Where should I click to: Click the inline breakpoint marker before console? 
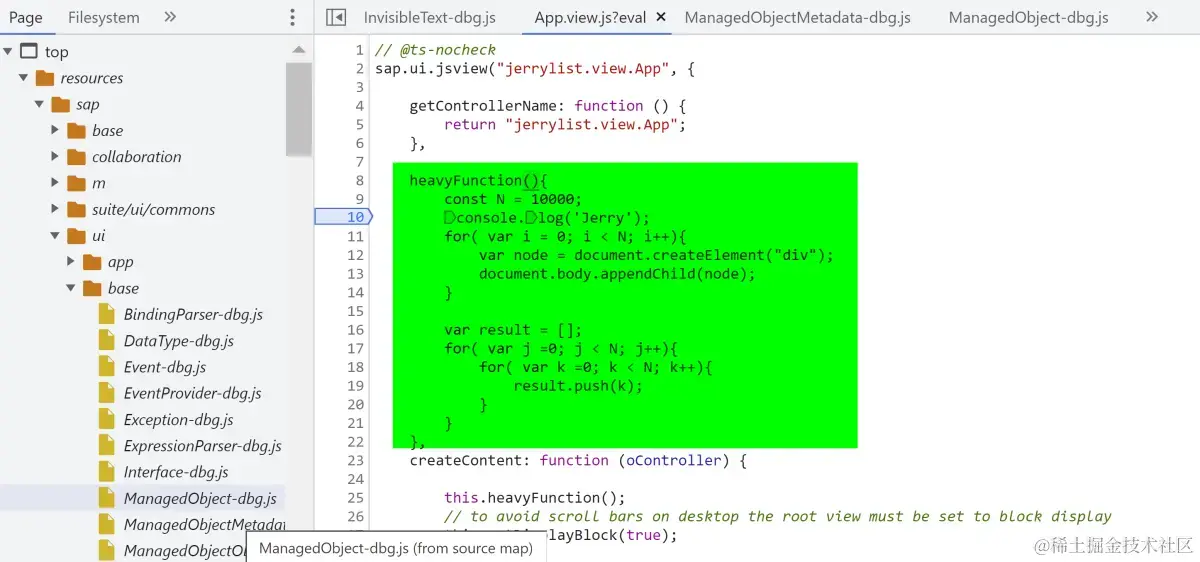450,218
